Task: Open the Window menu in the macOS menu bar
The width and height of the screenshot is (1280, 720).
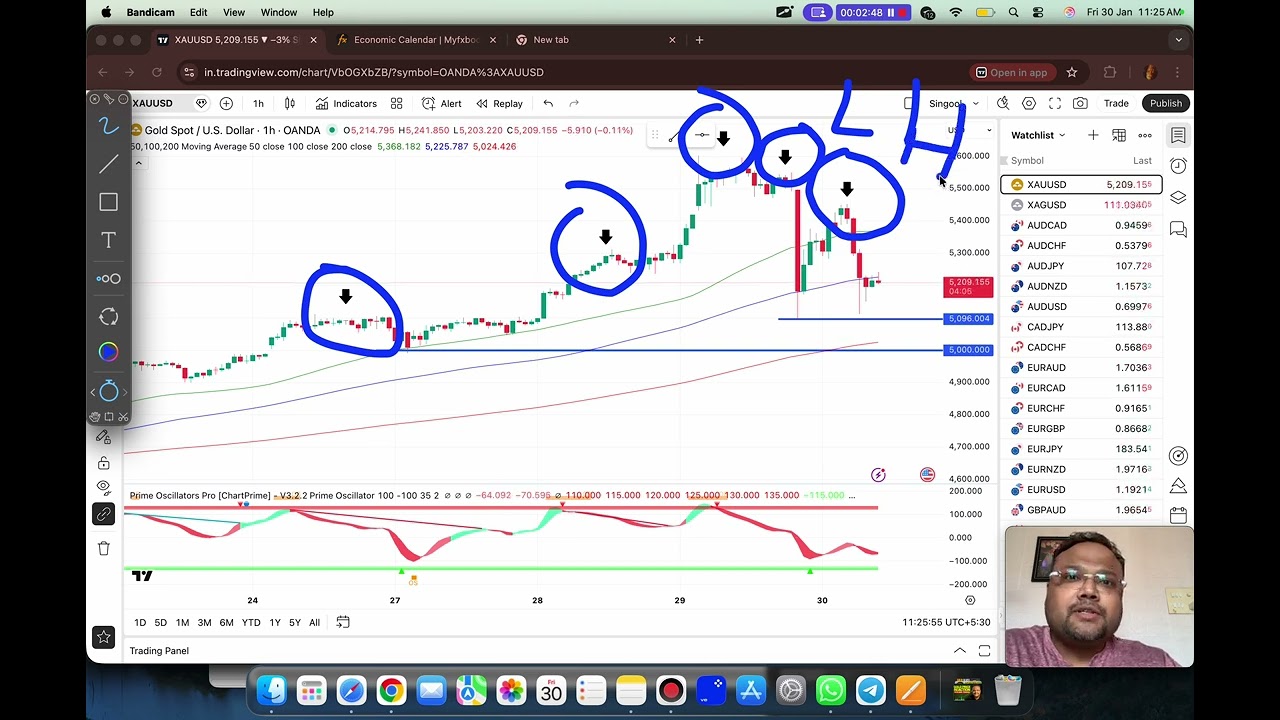Action: (x=278, y=12)
